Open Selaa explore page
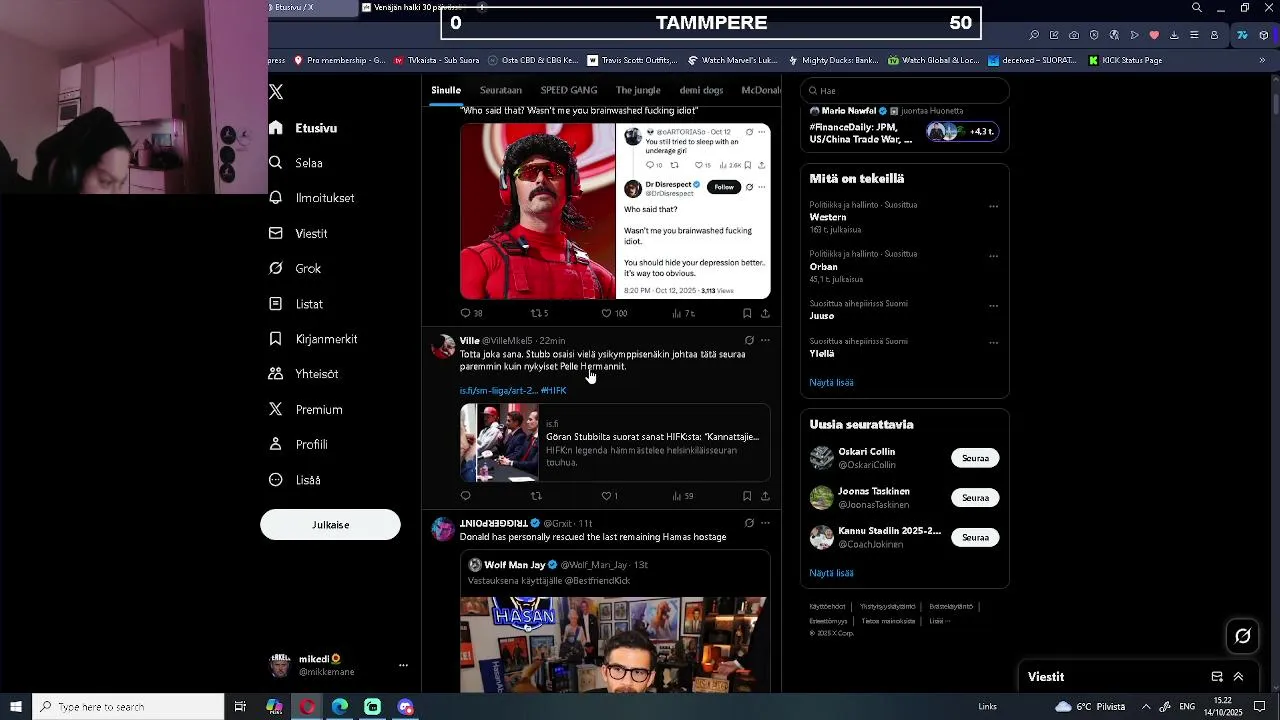This screenshot has width=1280, height=720. (296, 163)
